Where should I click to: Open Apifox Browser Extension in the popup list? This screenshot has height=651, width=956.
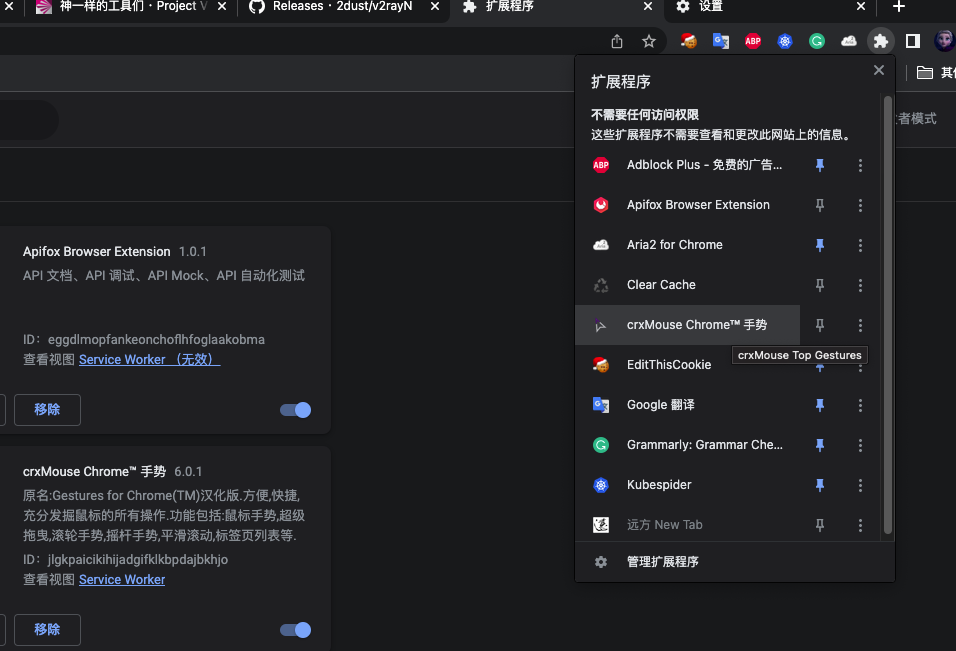(687, 205)
